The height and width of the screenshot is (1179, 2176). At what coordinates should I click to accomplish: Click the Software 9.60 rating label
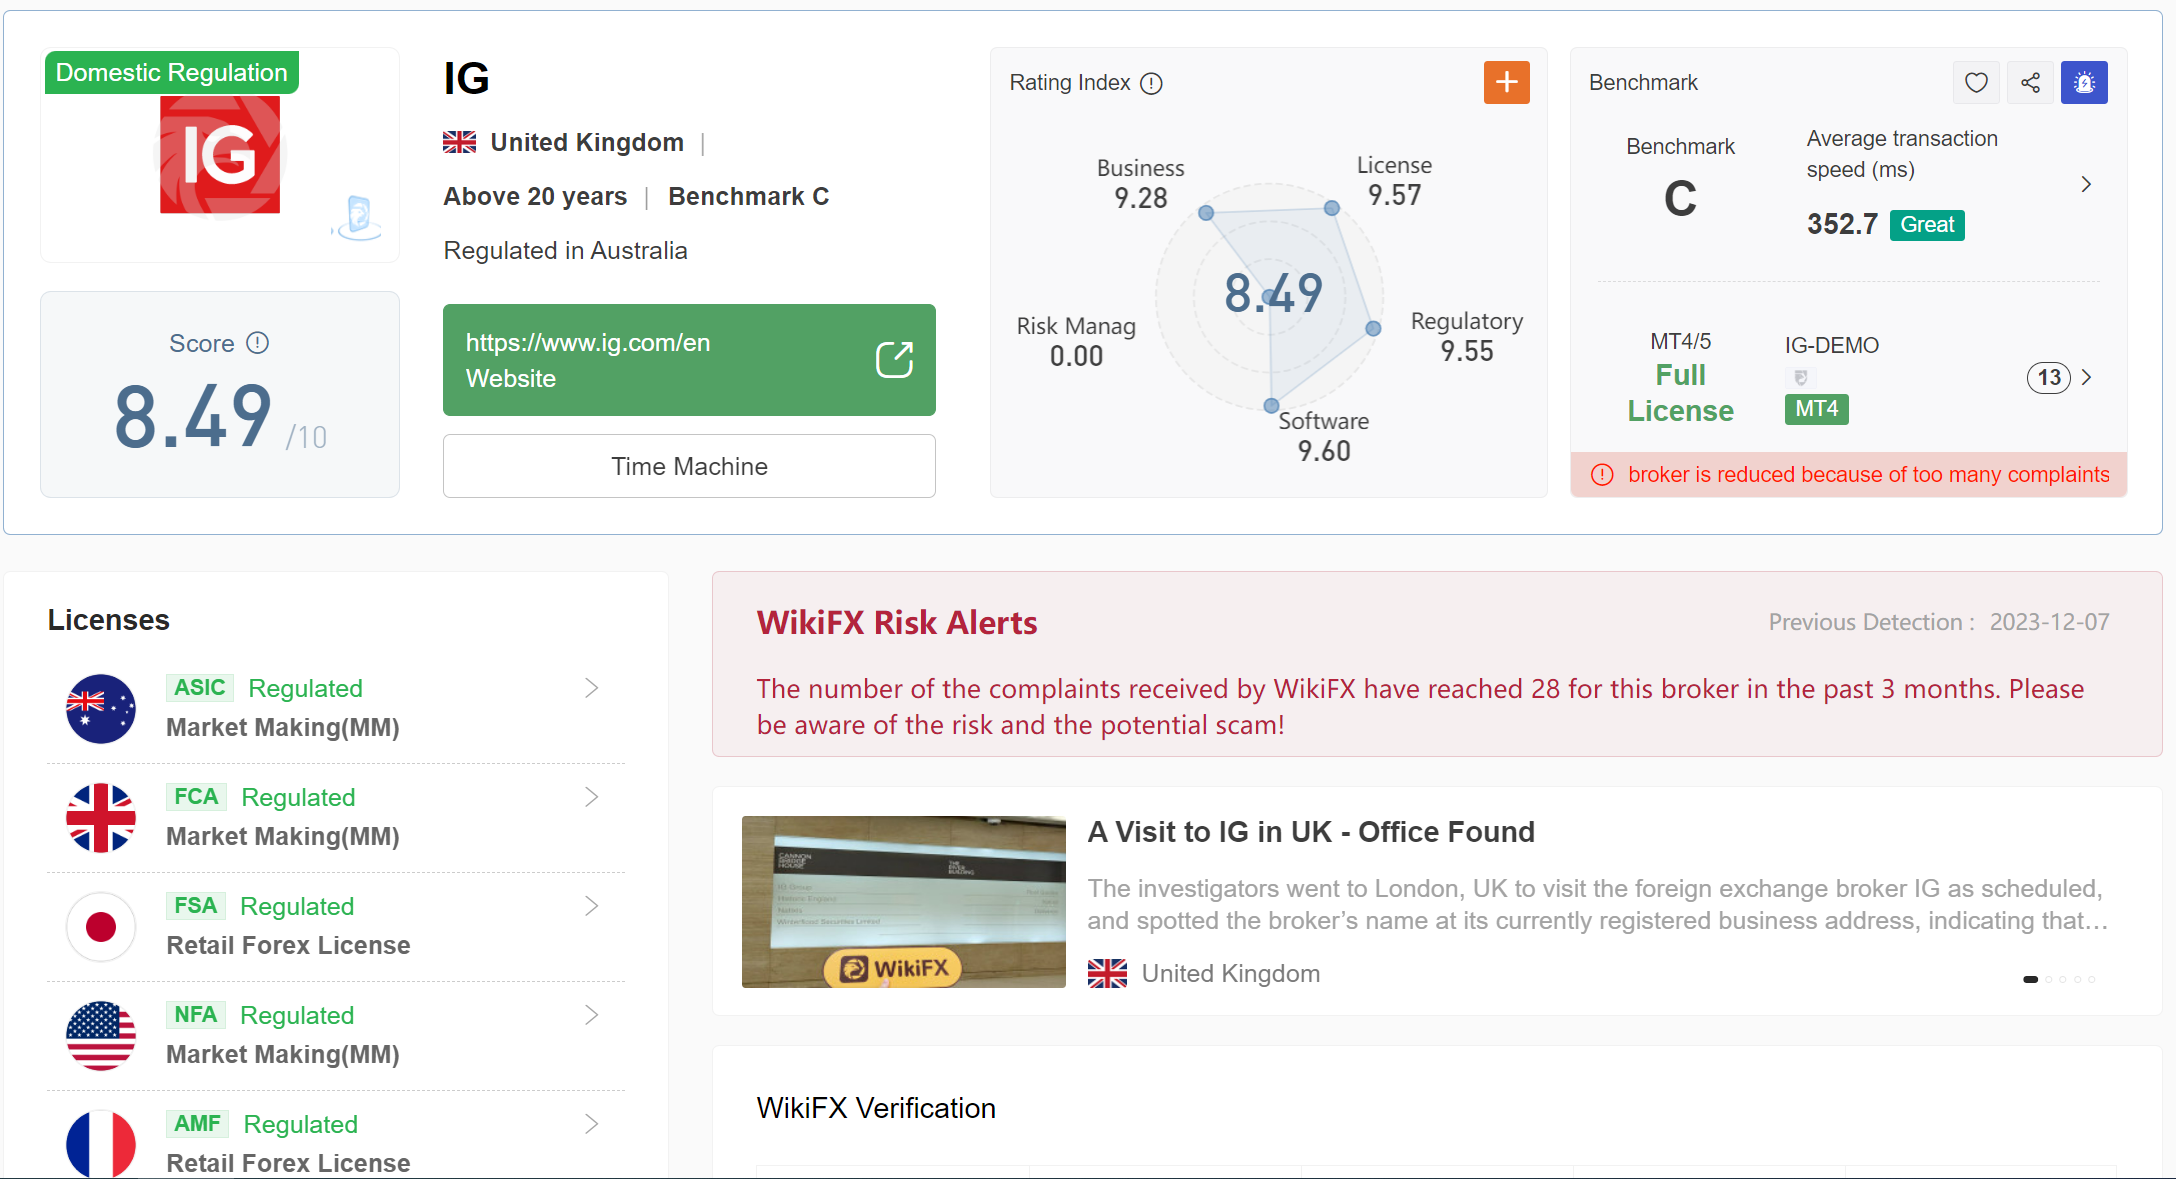click(x=1324, y=436)
